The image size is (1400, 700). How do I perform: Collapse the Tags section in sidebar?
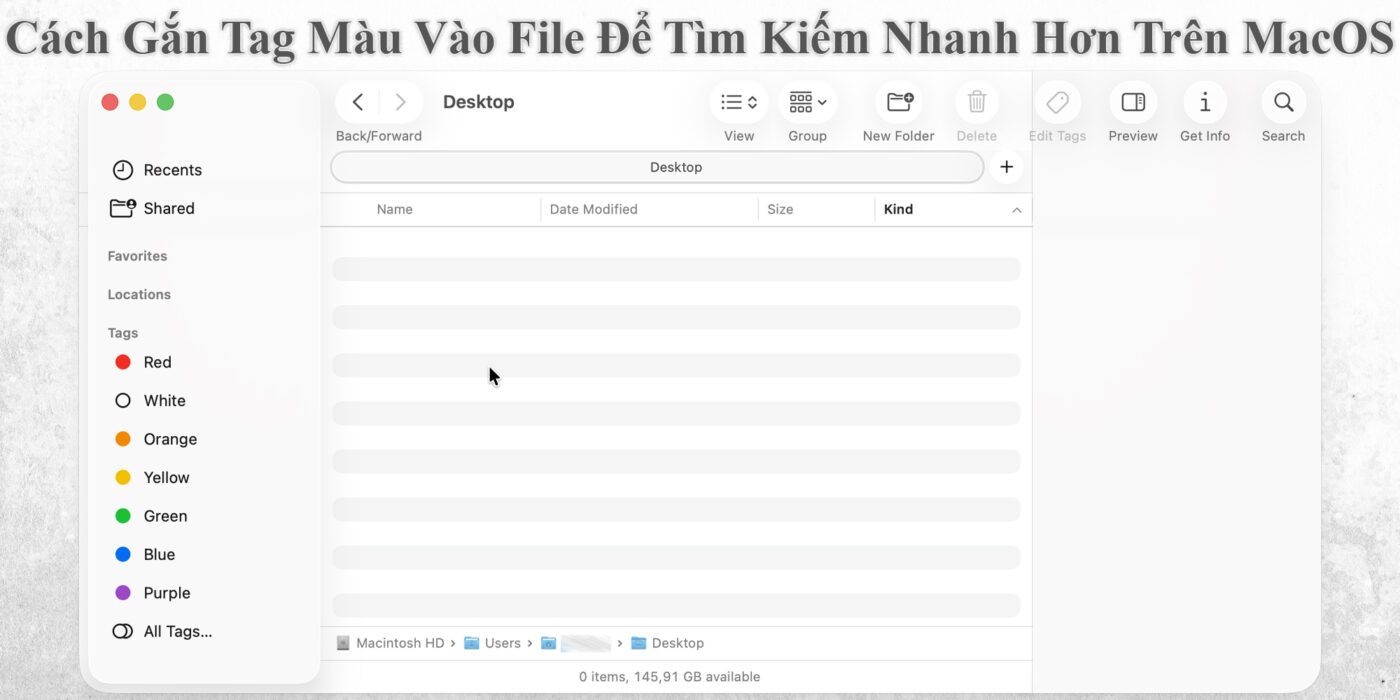click(122, 332)
